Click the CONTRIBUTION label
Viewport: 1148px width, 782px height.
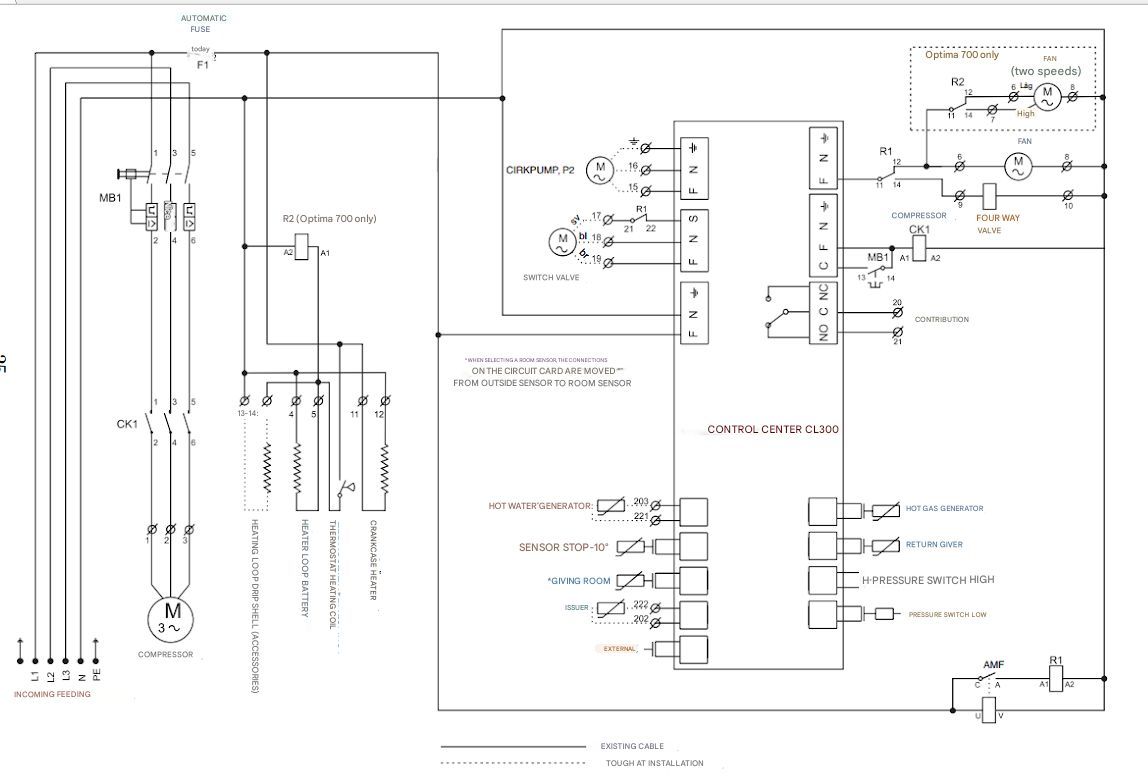click(x=942, y=319)
